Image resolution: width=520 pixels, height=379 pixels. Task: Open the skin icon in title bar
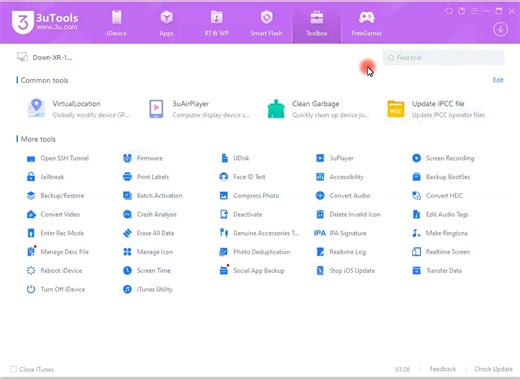(x=449, y=11)
